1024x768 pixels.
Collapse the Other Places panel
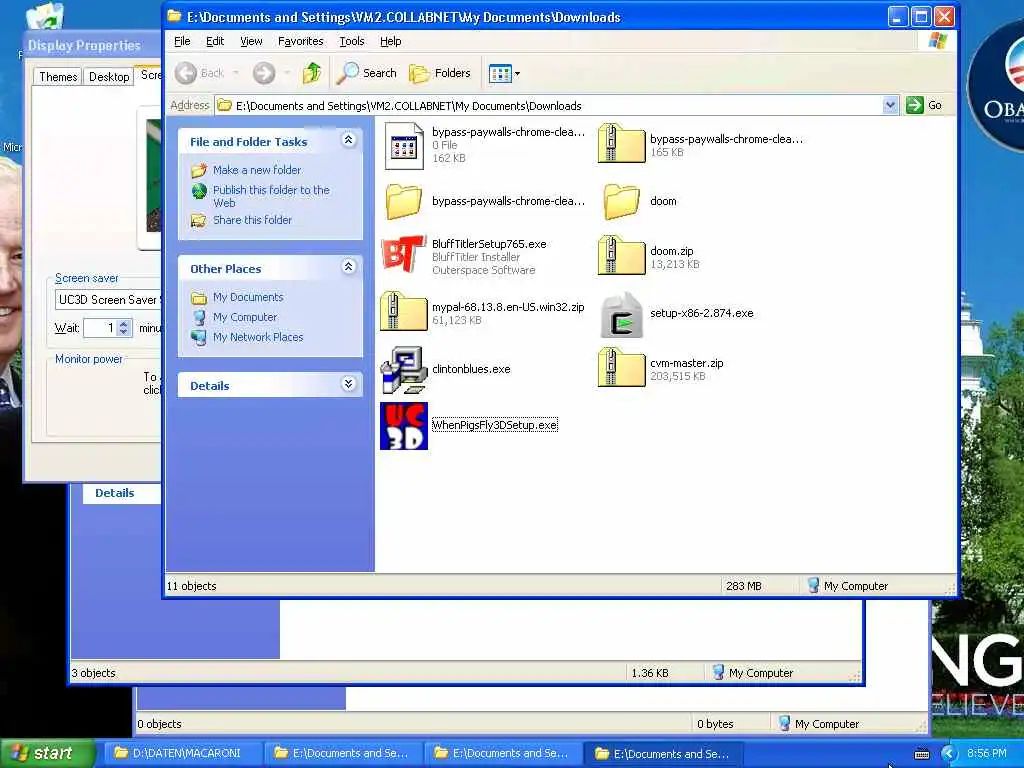[x=349, y=267]
